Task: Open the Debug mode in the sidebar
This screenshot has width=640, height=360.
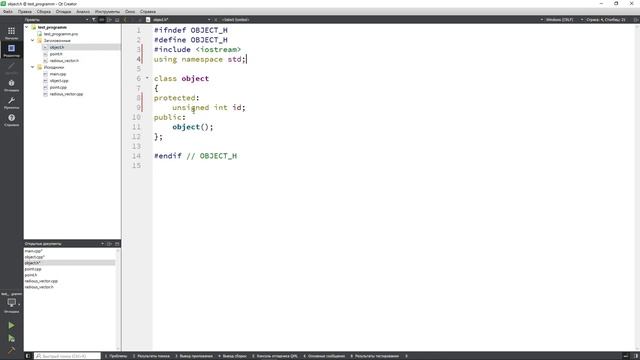Action: click(11, 85)
